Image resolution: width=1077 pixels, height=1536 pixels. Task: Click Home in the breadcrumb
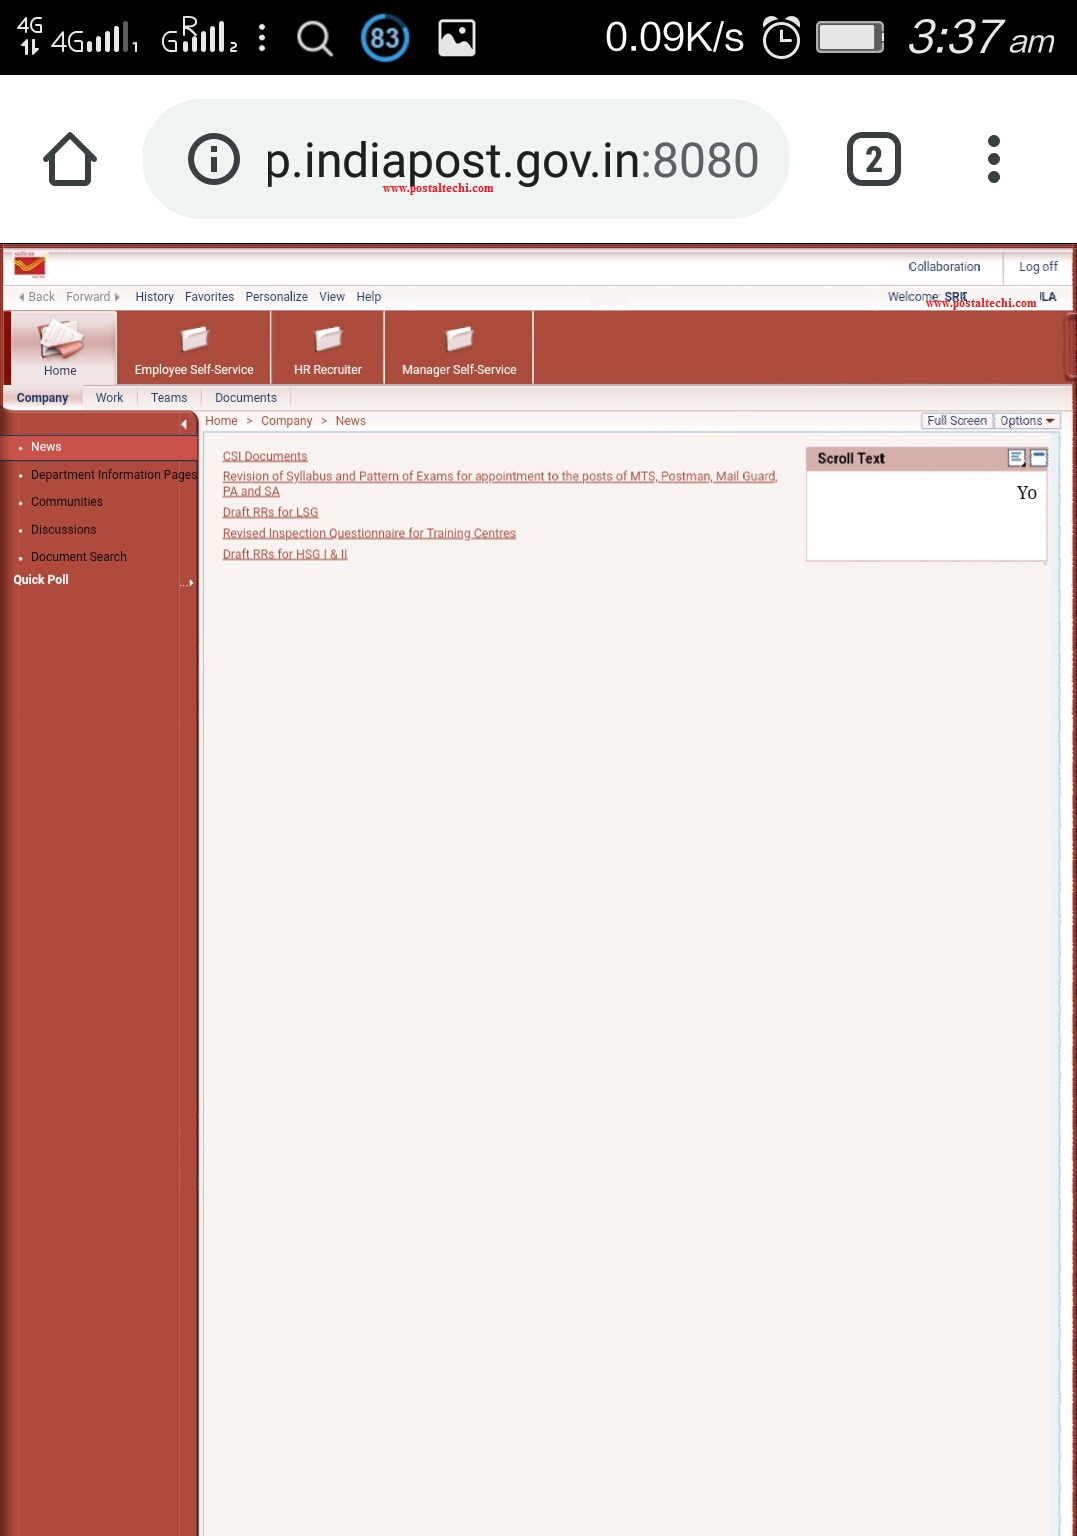[x=221, y=421]
